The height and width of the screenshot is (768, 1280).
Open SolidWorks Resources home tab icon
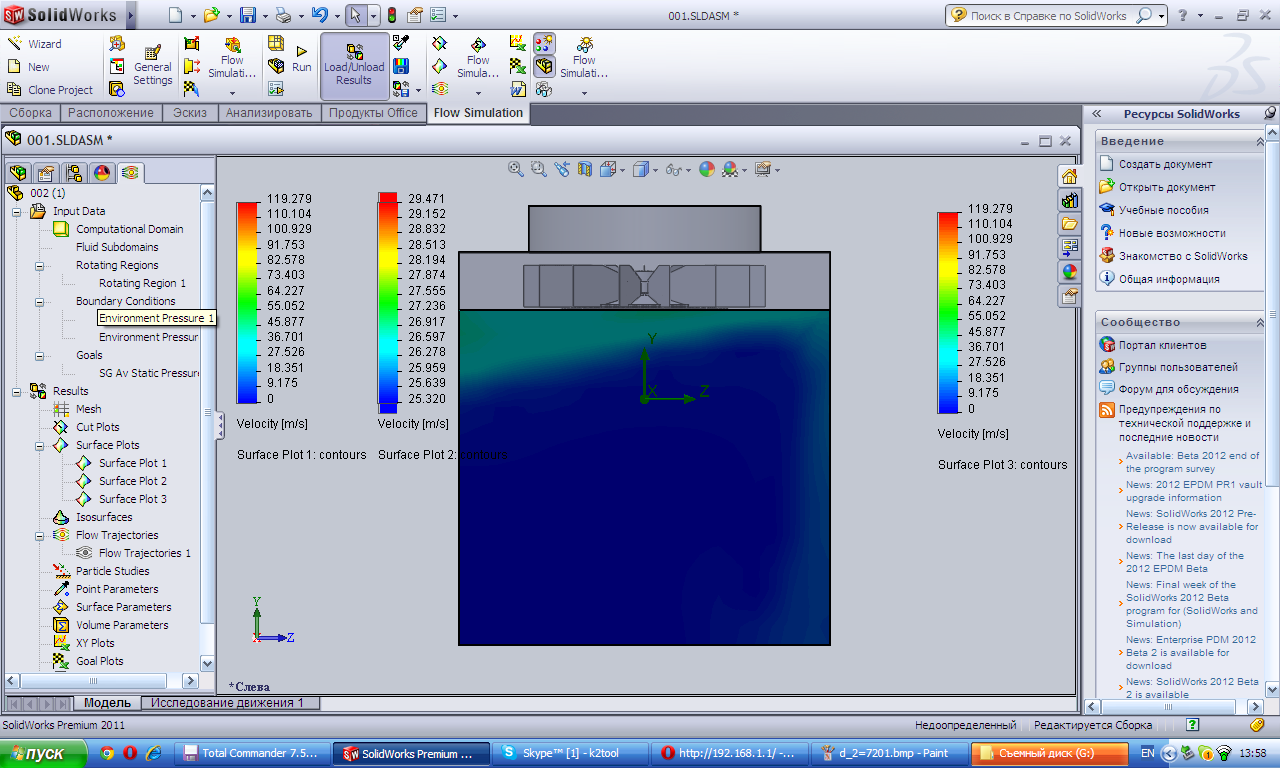pyautogui.click(x=1069, y=177)
